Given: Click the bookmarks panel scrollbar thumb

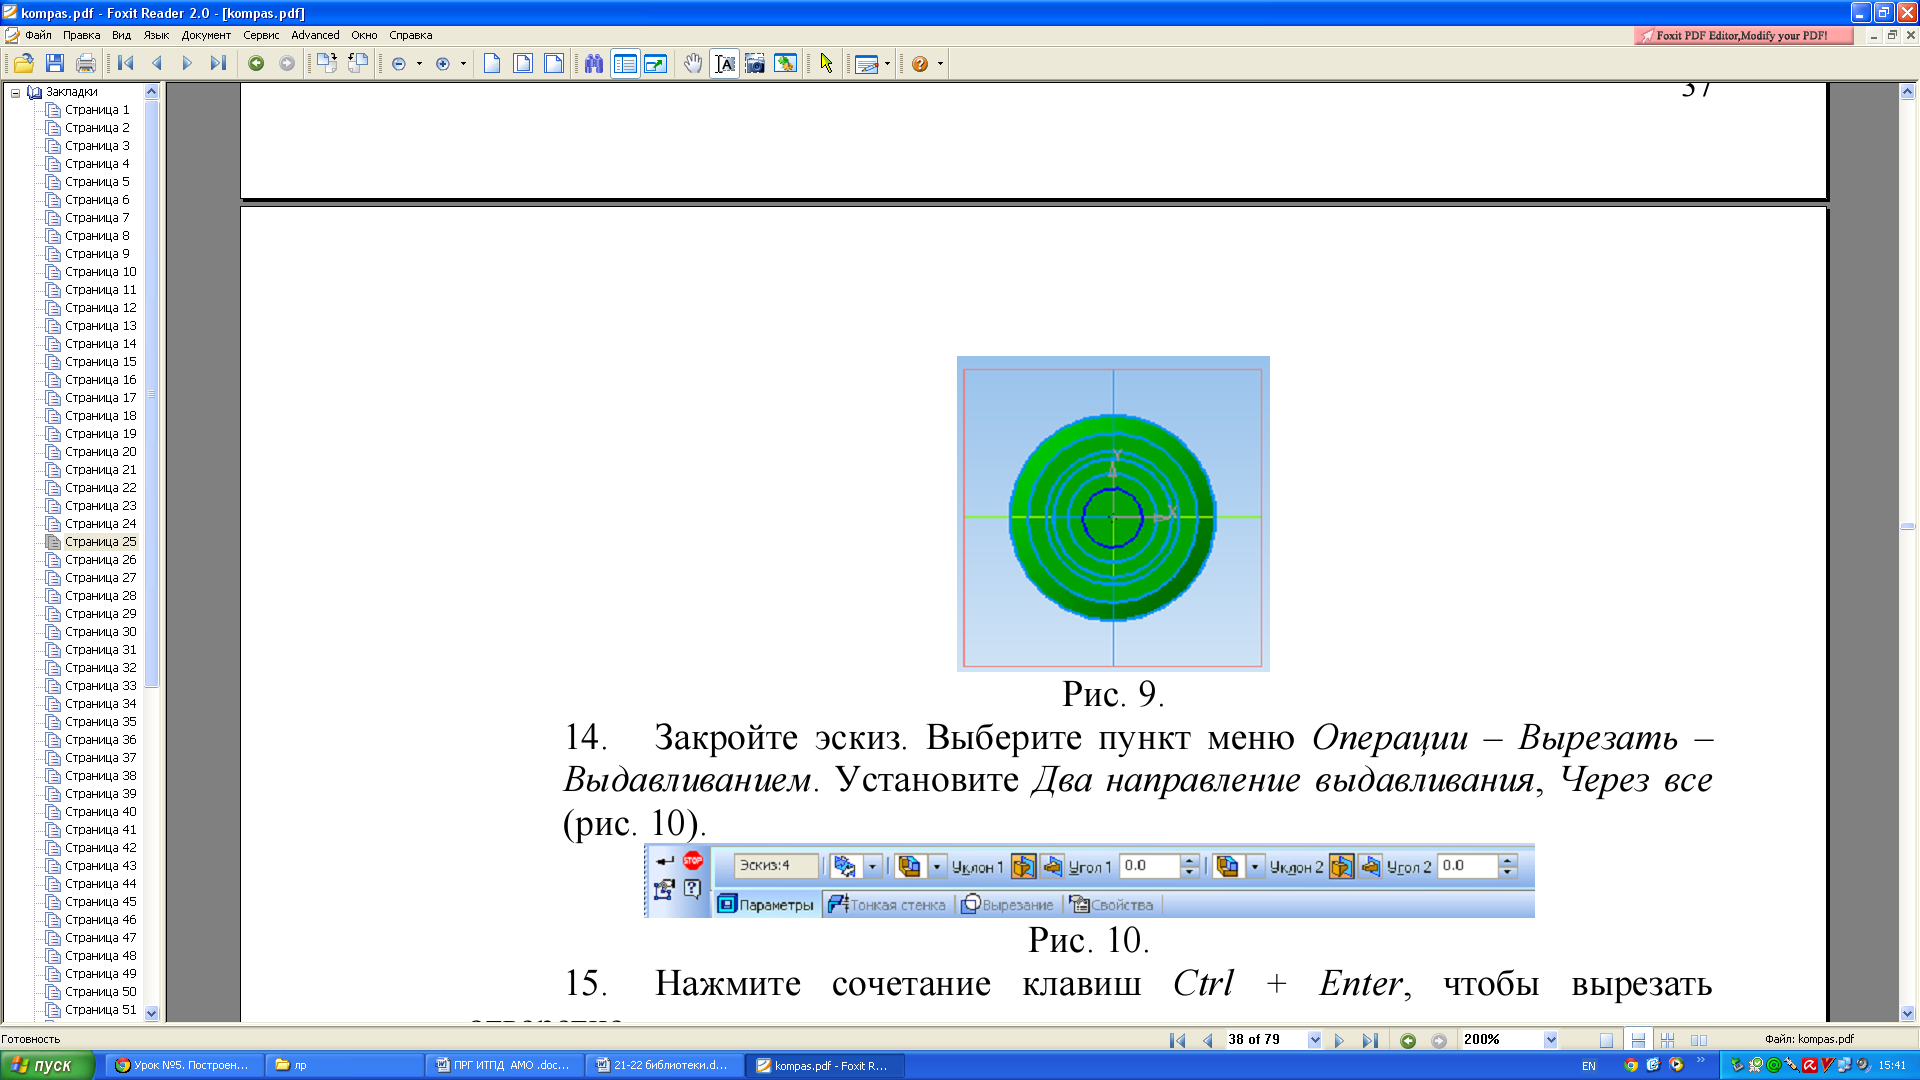Looking at the screenshot, I should [152, 394].
